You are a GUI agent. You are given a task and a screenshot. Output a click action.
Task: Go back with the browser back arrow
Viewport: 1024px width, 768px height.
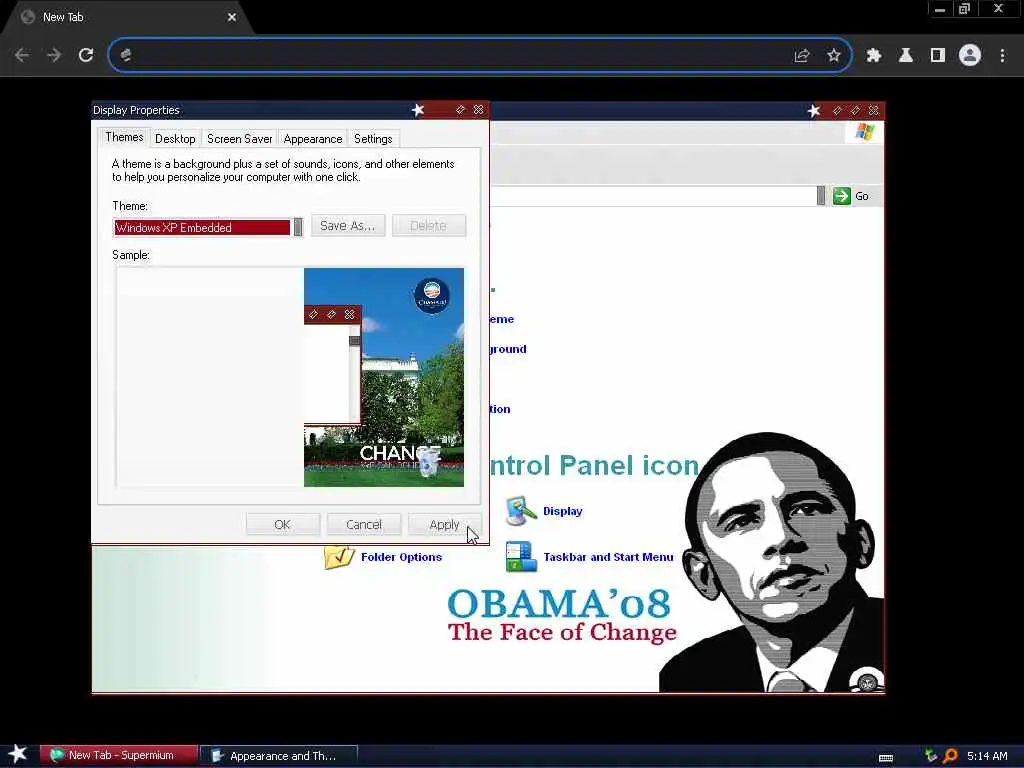click(x=22, y=56)
